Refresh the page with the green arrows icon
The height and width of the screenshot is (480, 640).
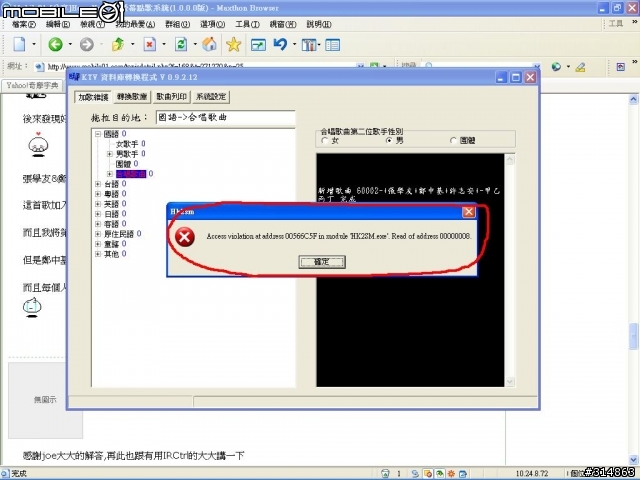[x=181, y=44]
